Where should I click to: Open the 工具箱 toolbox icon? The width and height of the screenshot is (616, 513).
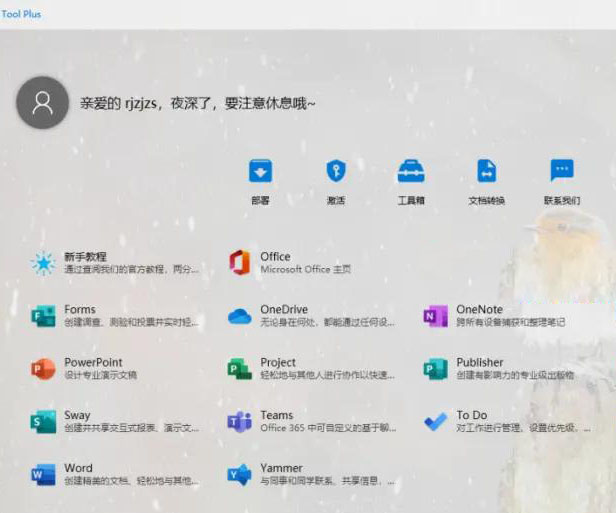coord(411,171)
